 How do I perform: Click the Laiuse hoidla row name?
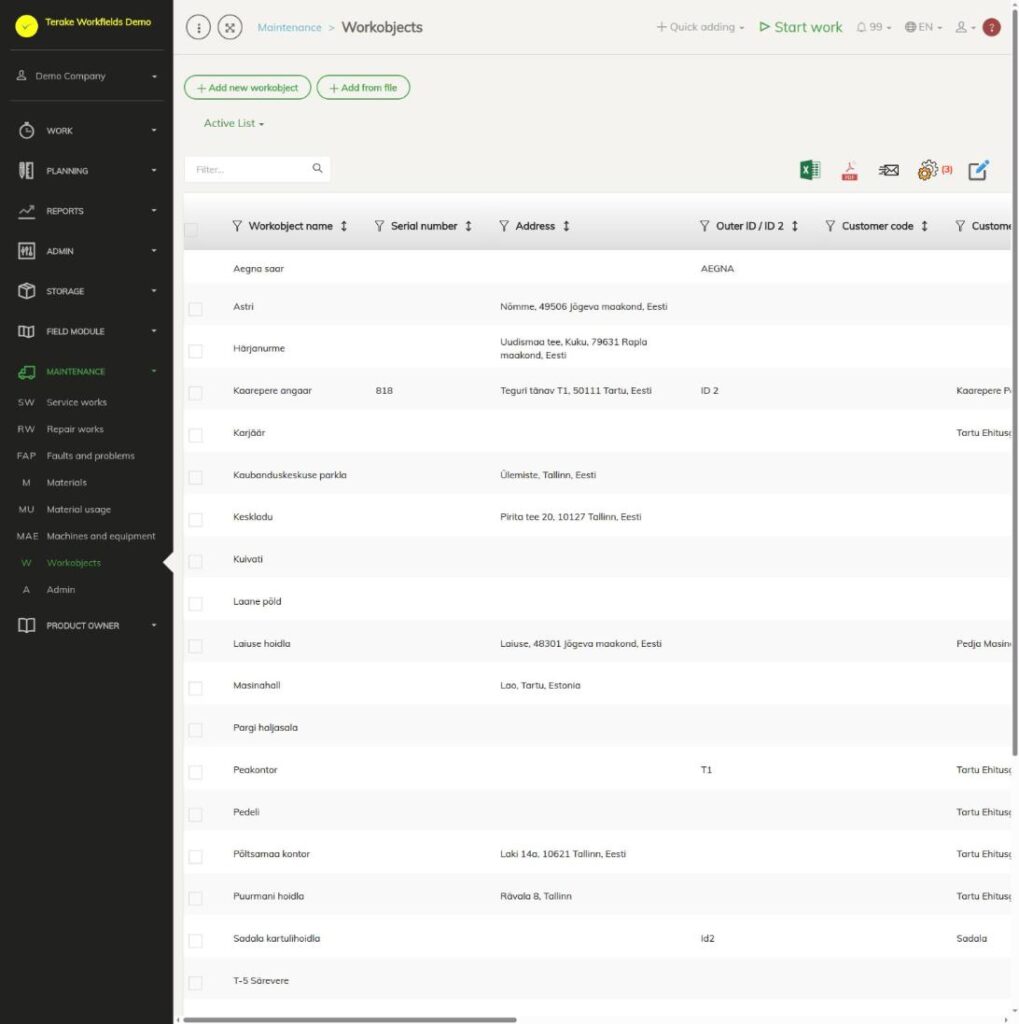(262, 644)
